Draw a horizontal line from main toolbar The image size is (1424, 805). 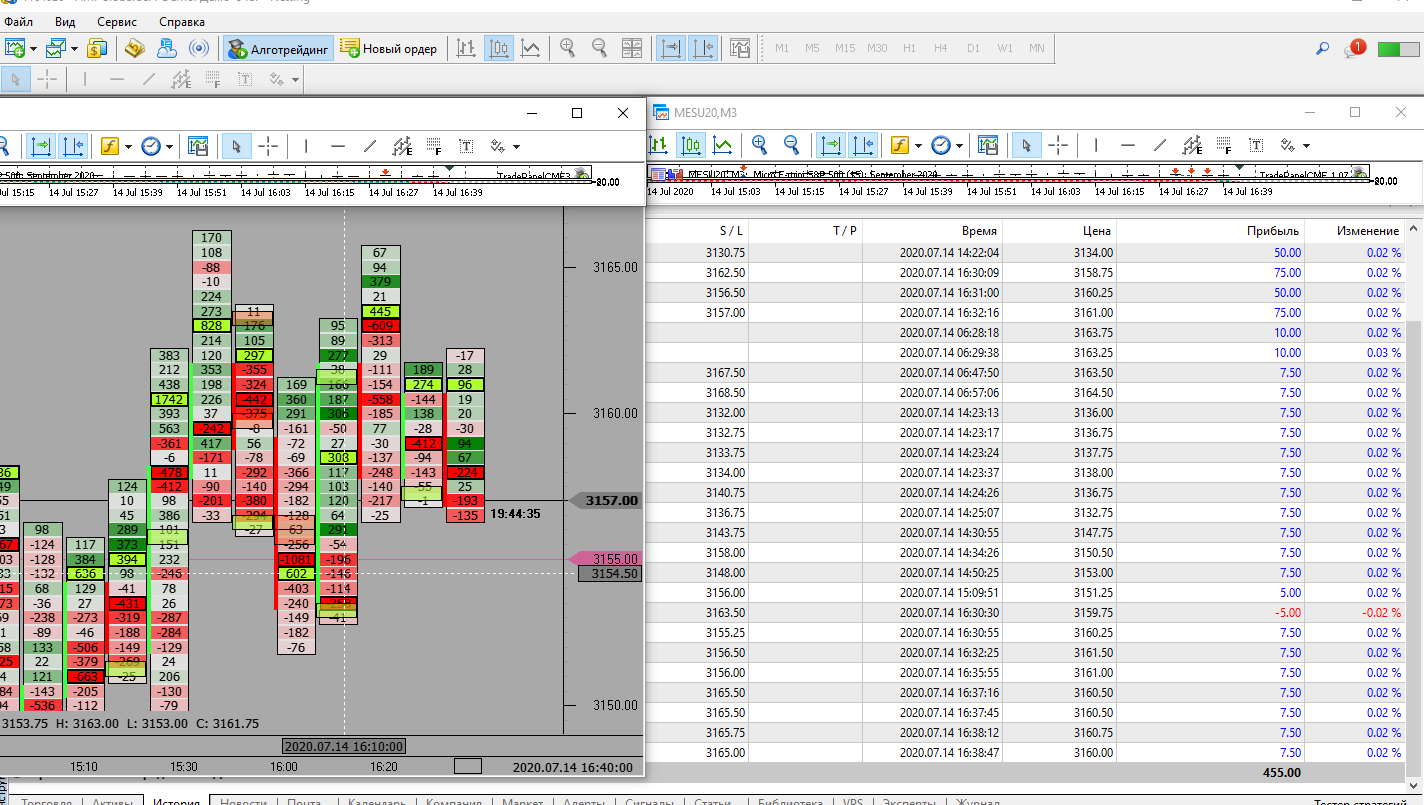pyautogui.click(x=117, y=79)
